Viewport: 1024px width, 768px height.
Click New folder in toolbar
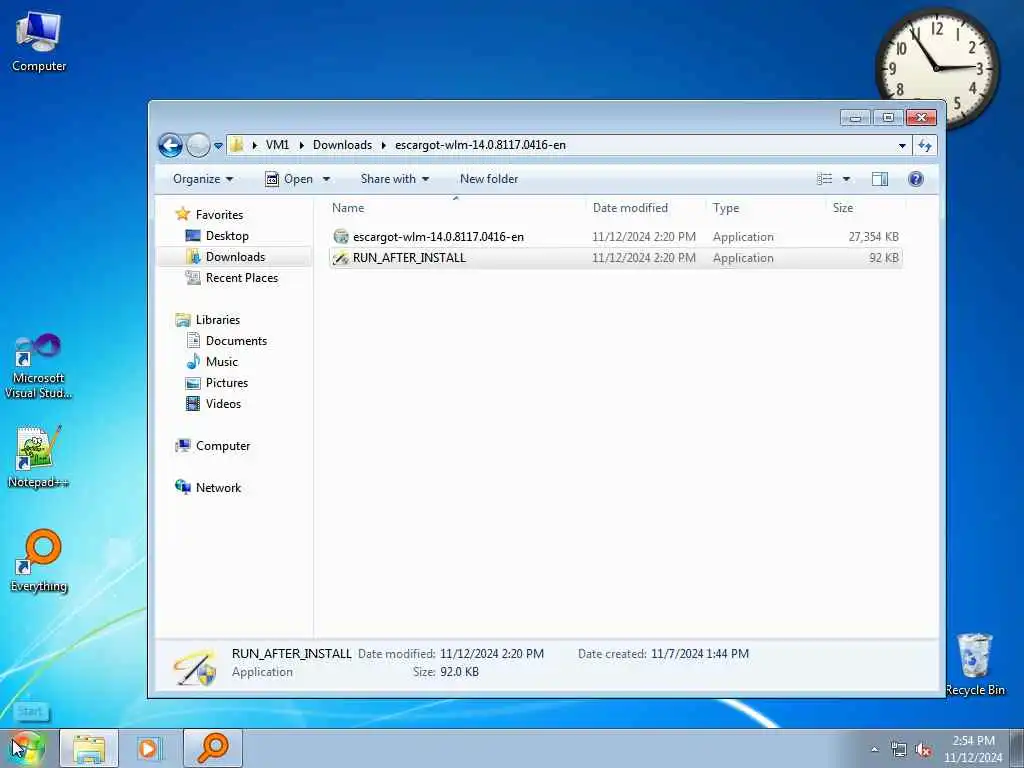(488, 179)
